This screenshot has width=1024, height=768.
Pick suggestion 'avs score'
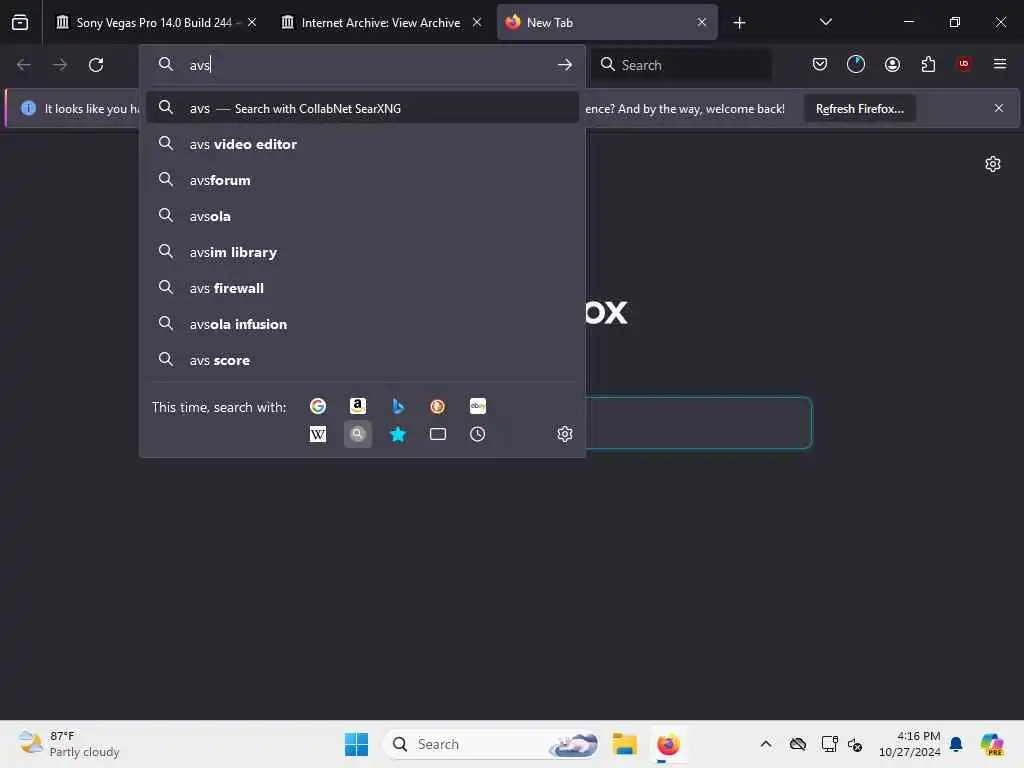click(362, 360)
